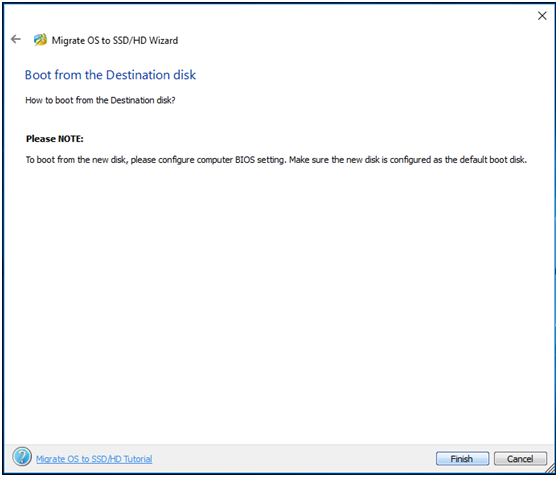The image size is (558, 477).
Task: Click the word "Tutorial" in the footer link
Action: (x=138, y=459)
